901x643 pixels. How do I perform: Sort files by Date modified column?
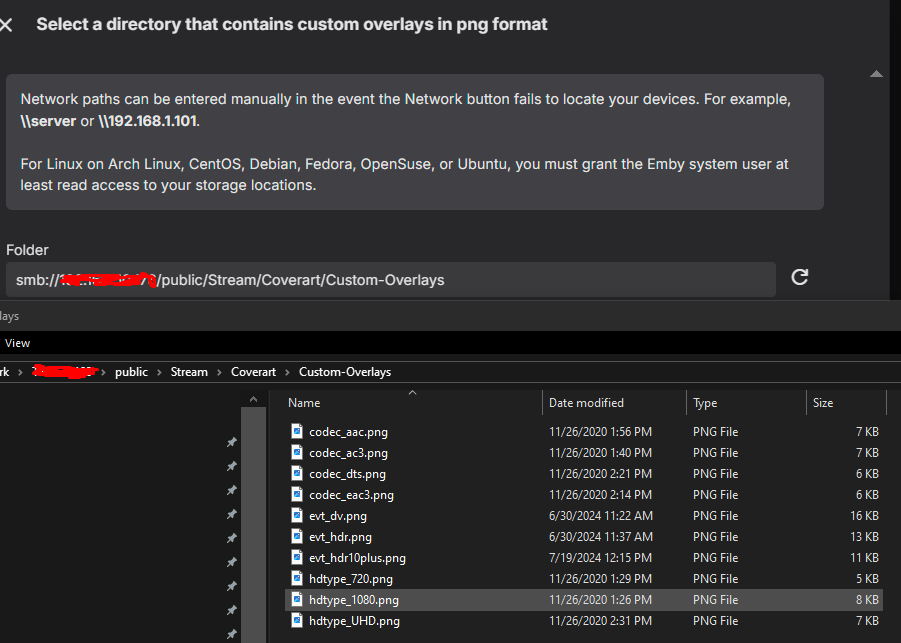point(586,403)
